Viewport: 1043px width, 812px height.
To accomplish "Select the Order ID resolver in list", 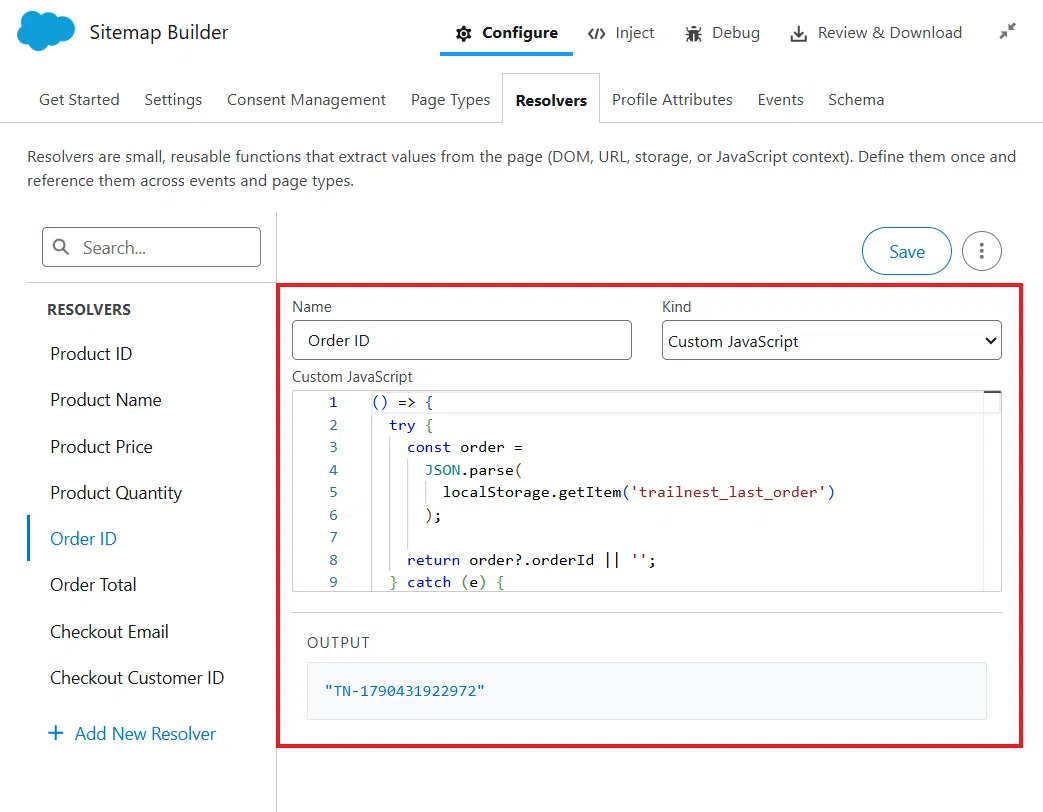I will pos(83,539).
